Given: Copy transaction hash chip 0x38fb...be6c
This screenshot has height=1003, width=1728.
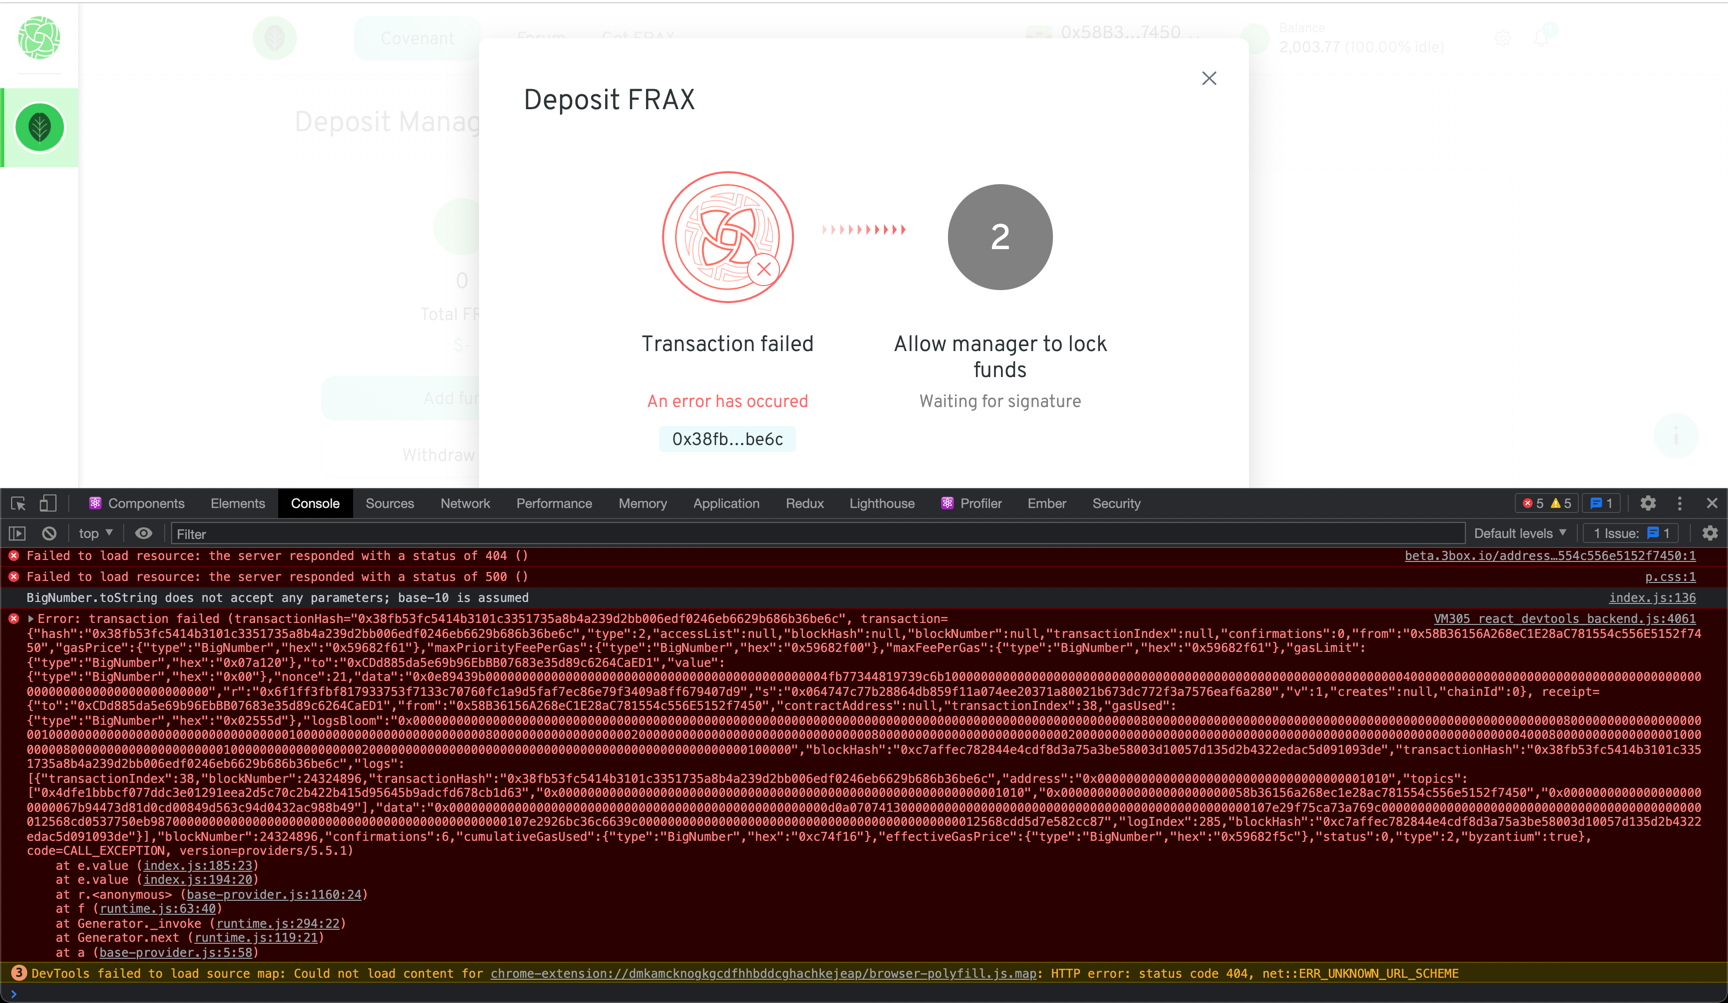Looking at the screenshot, I should pyautogui.click(x=727, y=438).
